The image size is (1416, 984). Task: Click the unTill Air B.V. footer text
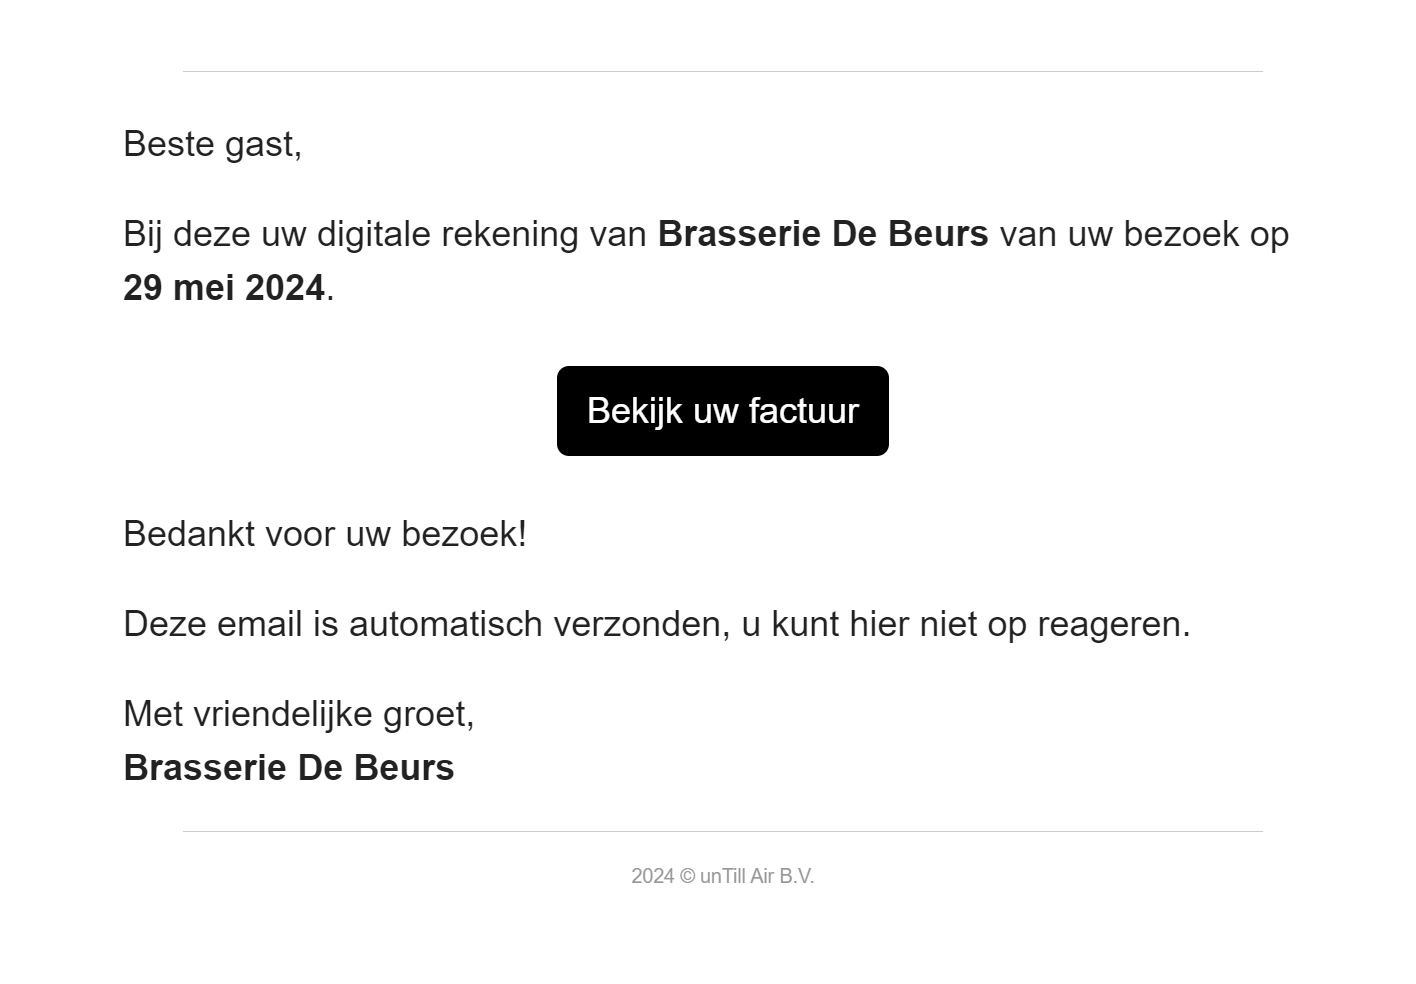click(x=757, y=876)
